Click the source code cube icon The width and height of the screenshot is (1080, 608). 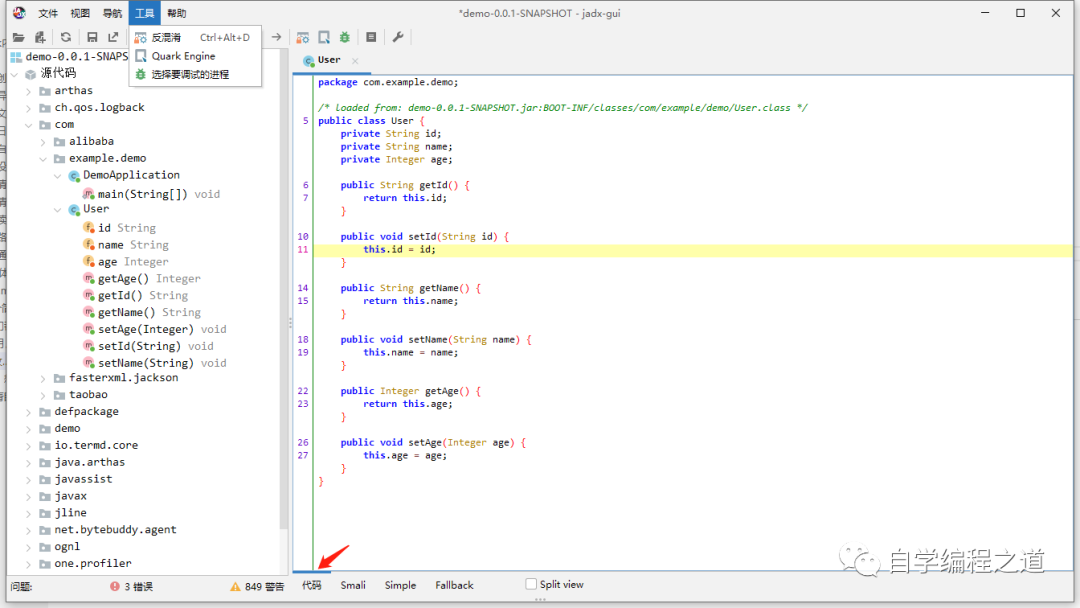30,74
